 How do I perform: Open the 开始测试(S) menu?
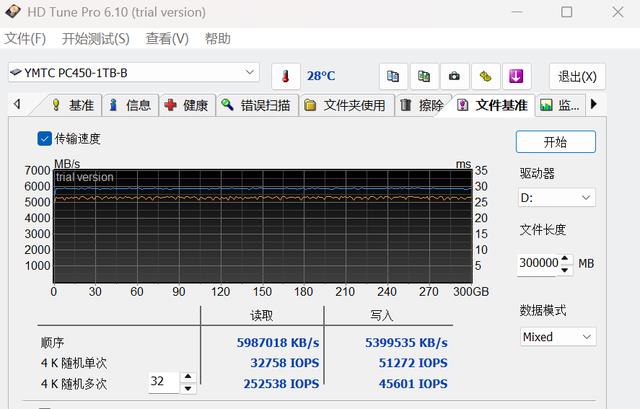pyautogui.click(x=95, y=39)
